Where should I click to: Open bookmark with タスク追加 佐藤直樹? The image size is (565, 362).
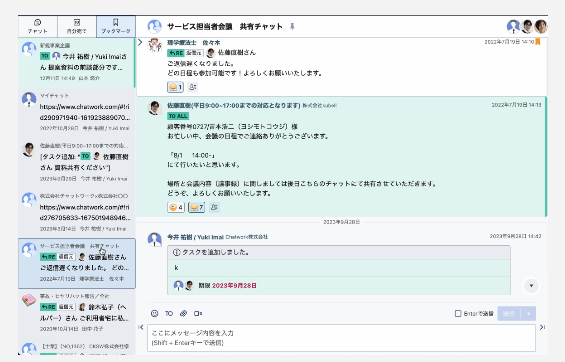tap(77, 162)
